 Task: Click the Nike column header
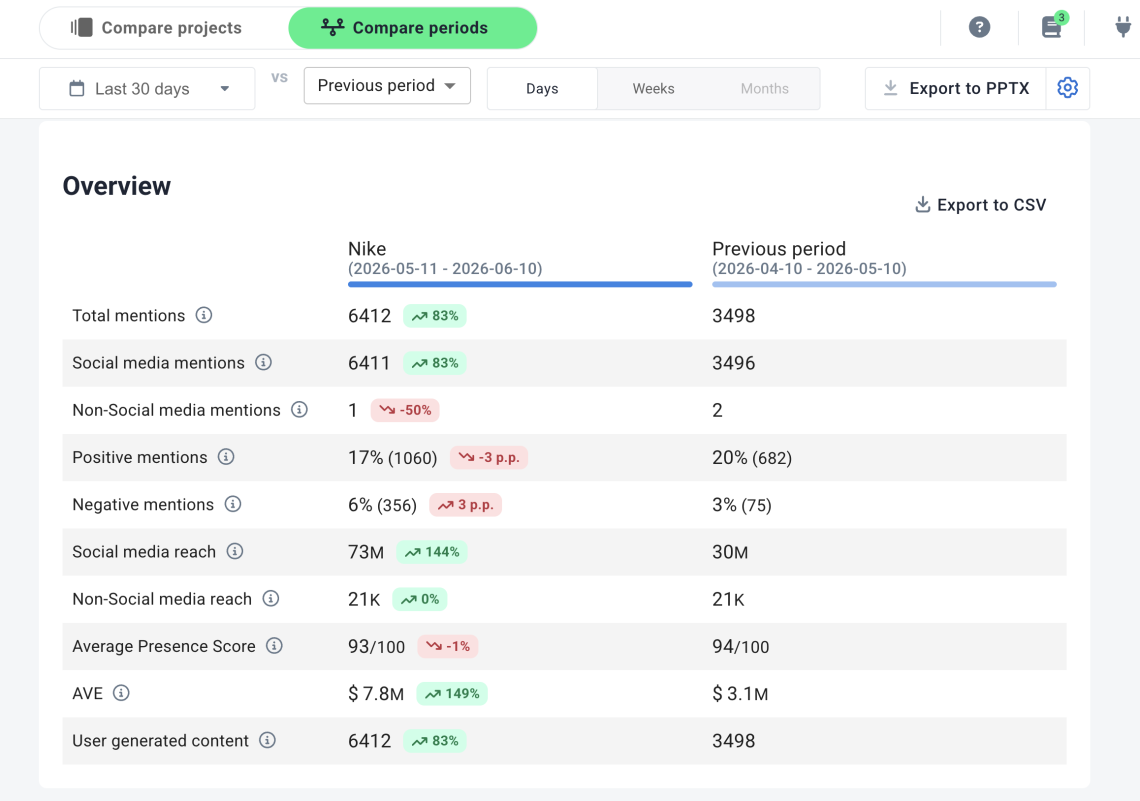[367, 249]
